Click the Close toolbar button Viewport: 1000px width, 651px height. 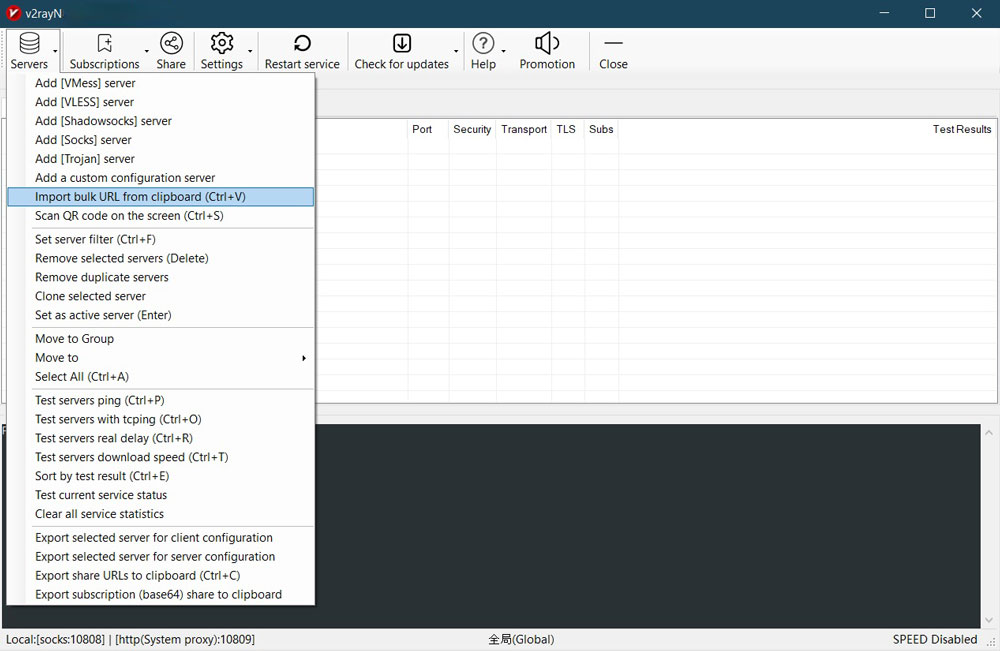(613, 43)
